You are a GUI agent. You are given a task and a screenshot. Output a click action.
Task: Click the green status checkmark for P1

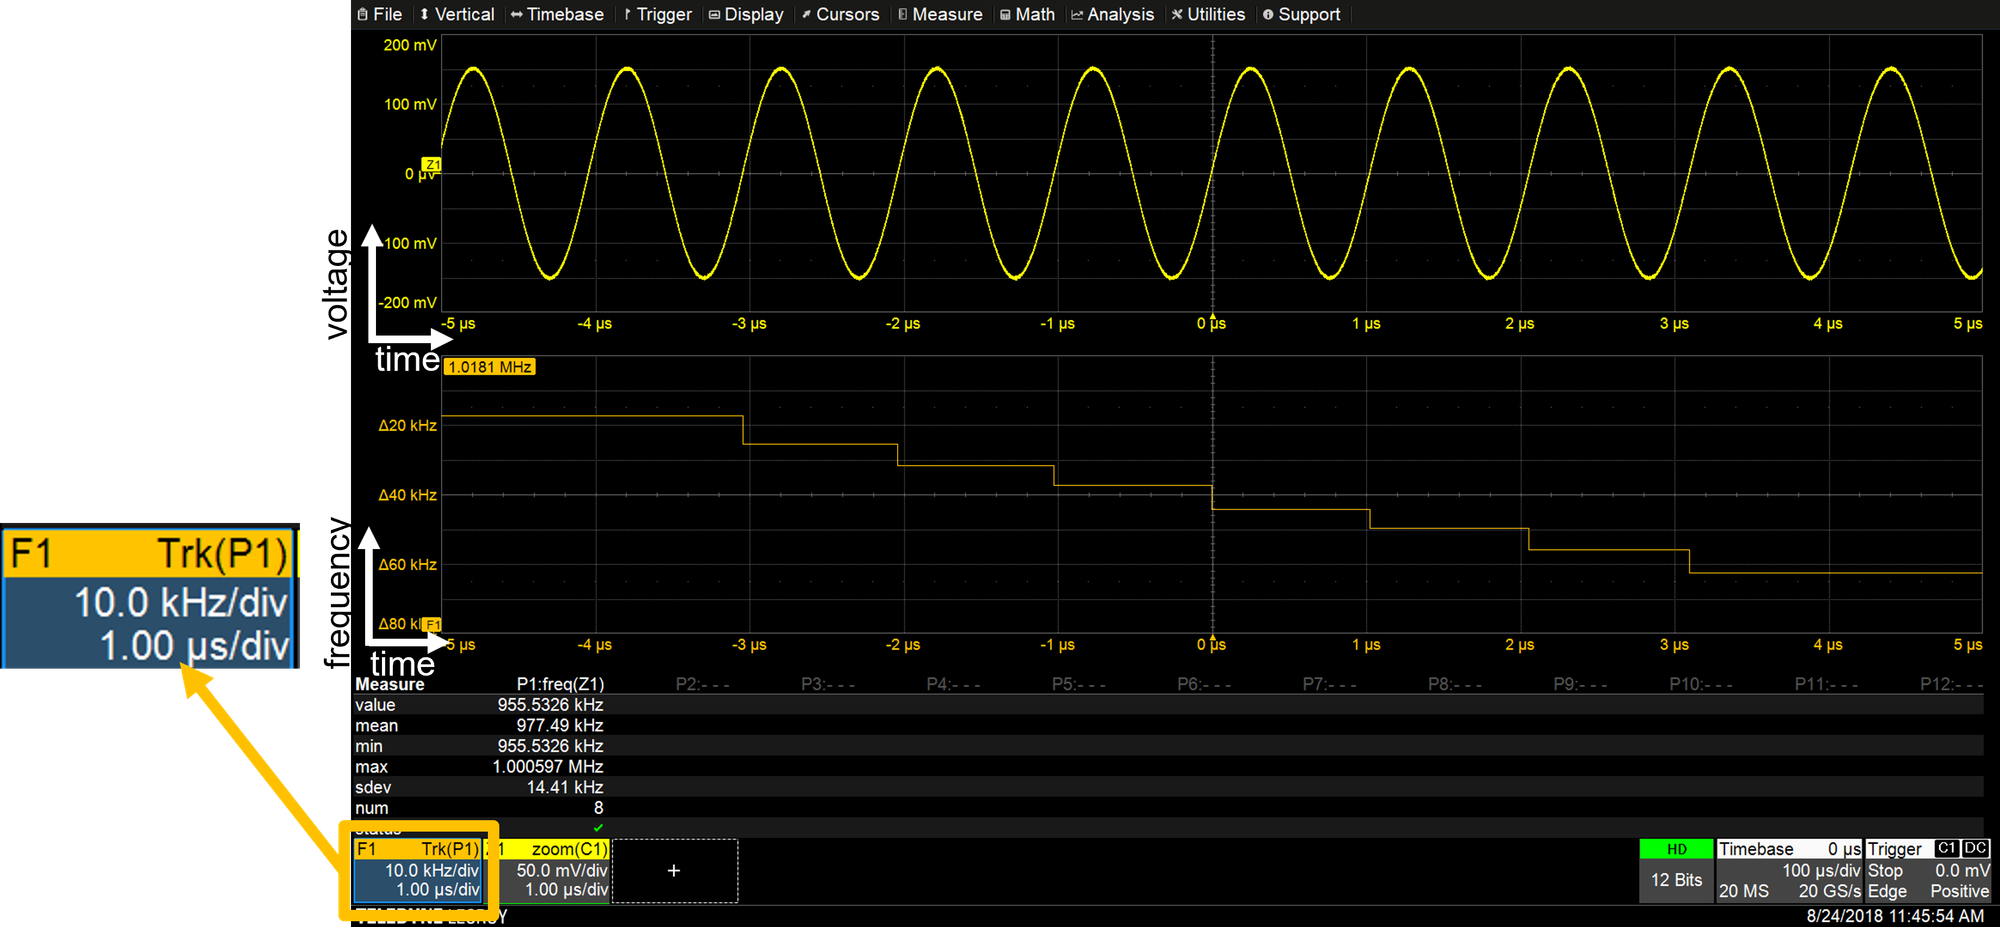point(598,828)
